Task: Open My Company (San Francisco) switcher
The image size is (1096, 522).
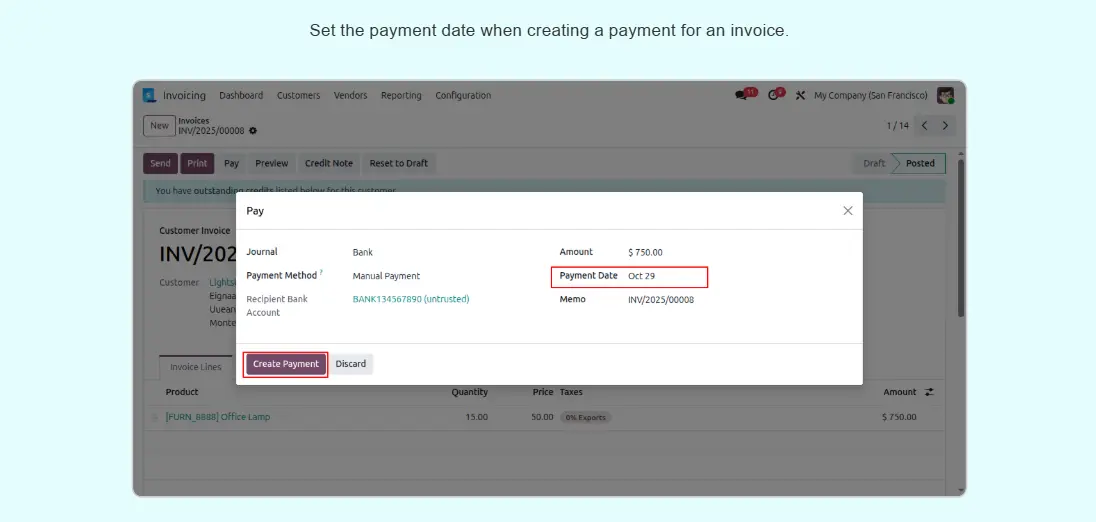Action: (x=870, y=96)
